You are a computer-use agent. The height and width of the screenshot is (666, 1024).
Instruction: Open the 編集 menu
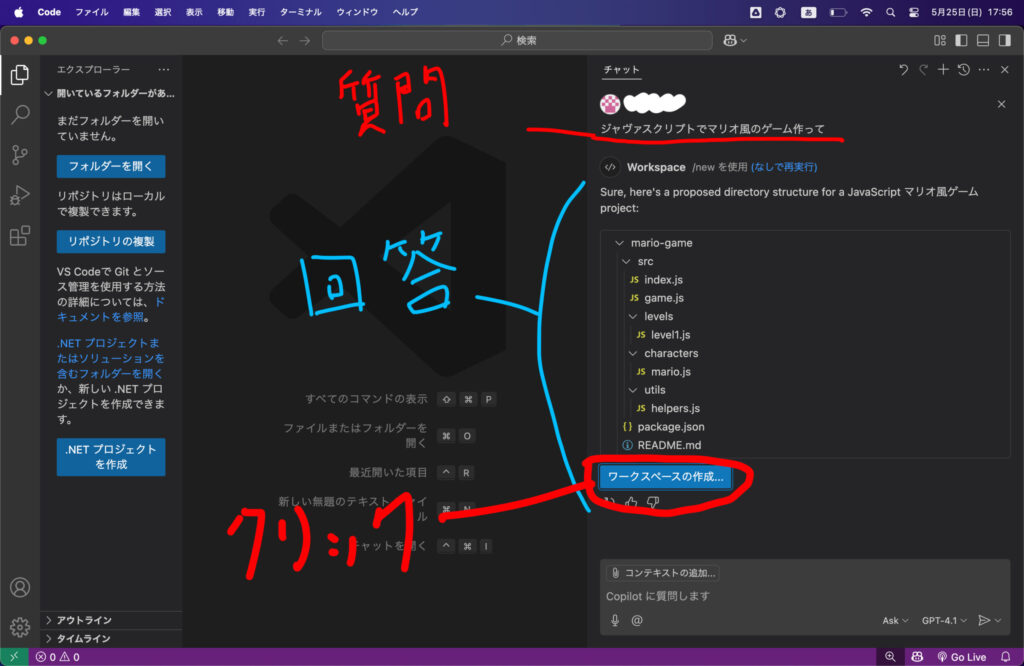pos(131,12)
